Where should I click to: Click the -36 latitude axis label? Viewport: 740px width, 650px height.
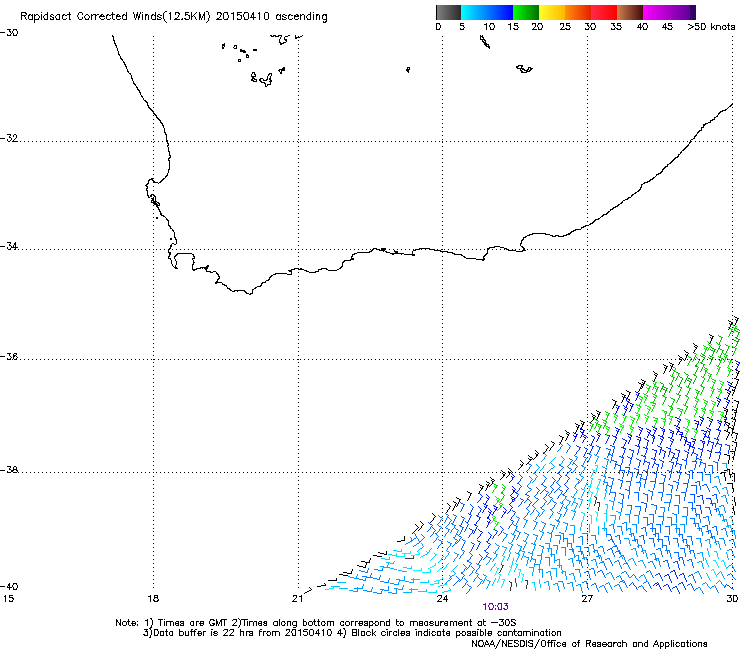[9, 356]
